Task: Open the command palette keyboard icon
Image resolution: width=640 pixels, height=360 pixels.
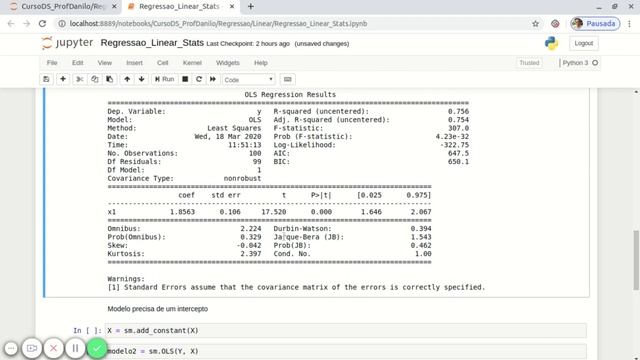Action: point(287,79)
